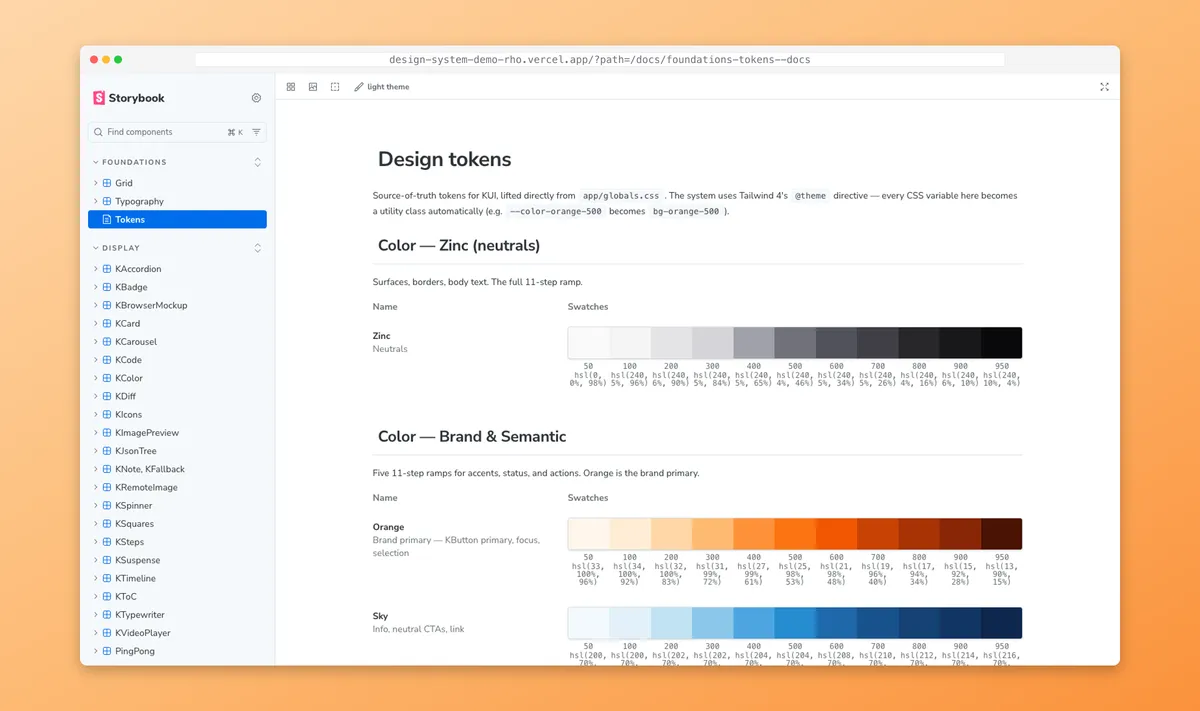Click the Orange swatch row name
The width and height of the screenshot is (1200, 711).
click(x=389, y=527)
